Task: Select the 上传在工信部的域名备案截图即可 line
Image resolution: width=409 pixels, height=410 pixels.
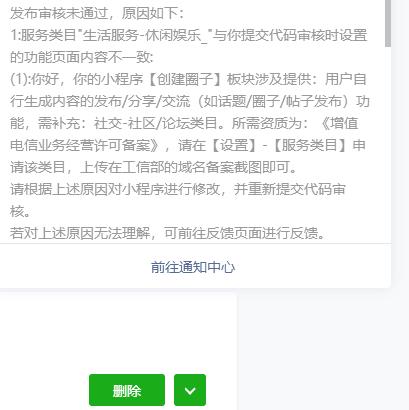Action: pos(188,167)
